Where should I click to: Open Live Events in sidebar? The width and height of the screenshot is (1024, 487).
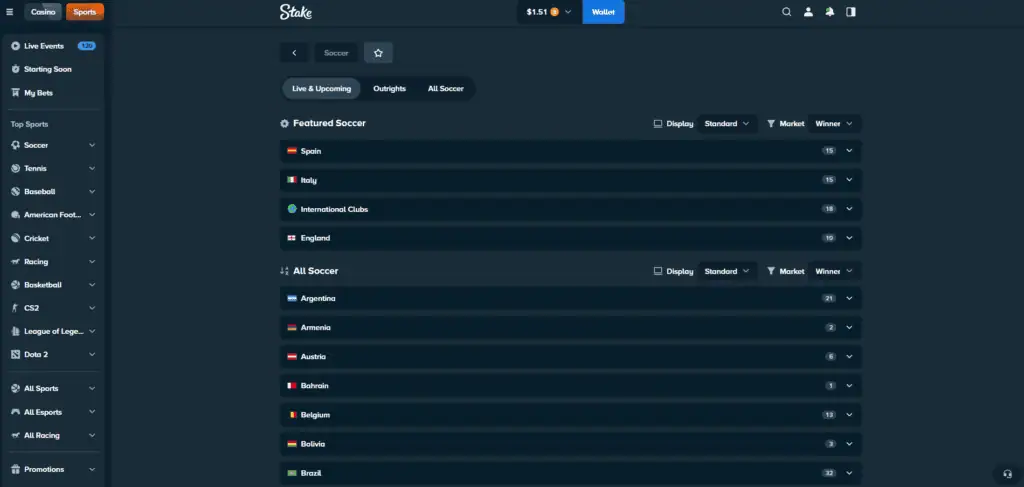coord(45,46)
